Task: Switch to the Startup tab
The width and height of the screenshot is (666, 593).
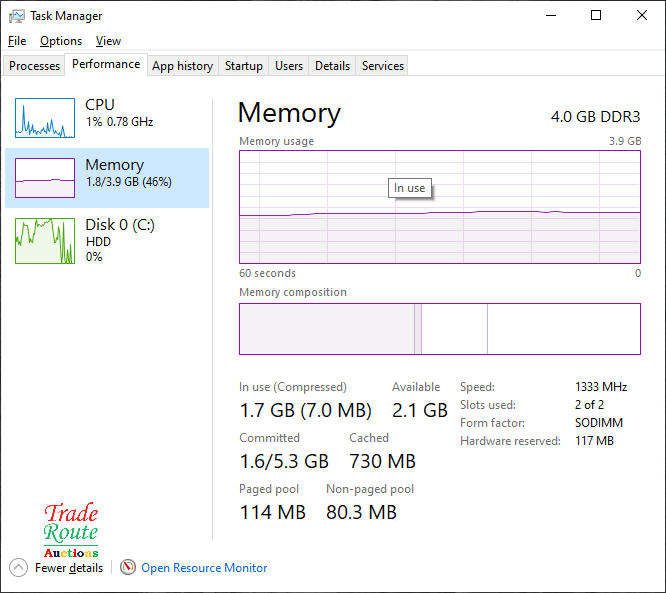Action: (x=243, y=66)
